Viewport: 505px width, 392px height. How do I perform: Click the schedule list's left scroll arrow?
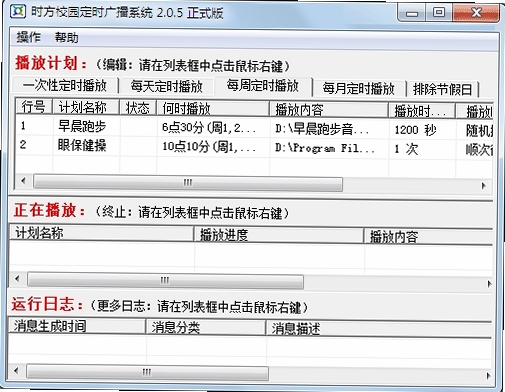tap(23, 181)
